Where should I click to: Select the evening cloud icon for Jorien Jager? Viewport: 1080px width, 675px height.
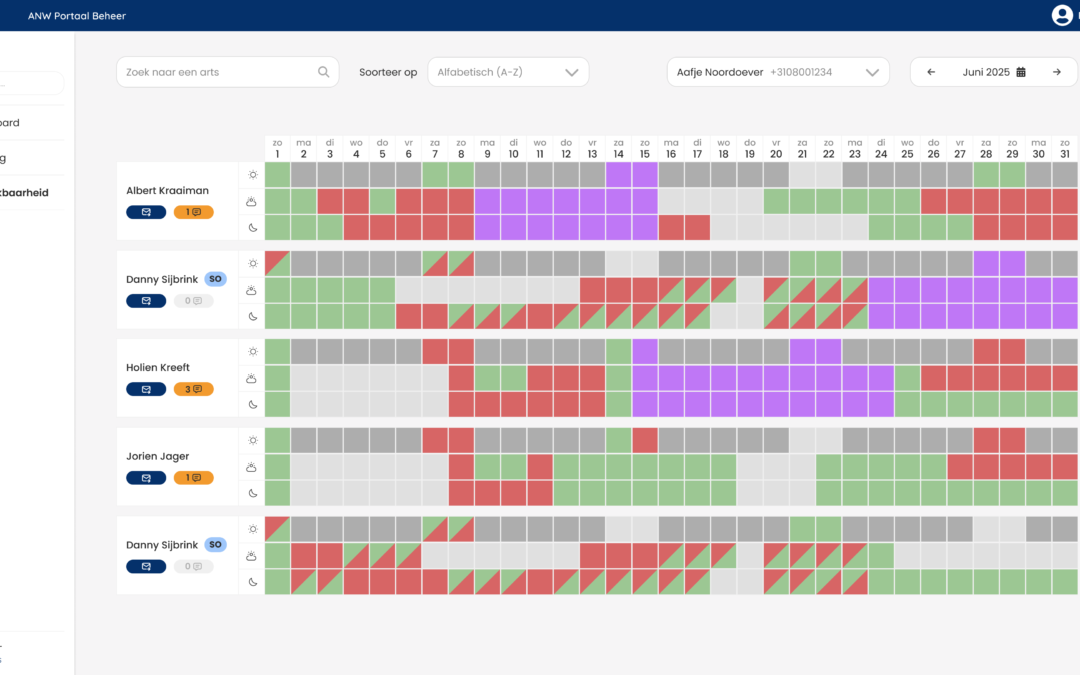point(251,467)
